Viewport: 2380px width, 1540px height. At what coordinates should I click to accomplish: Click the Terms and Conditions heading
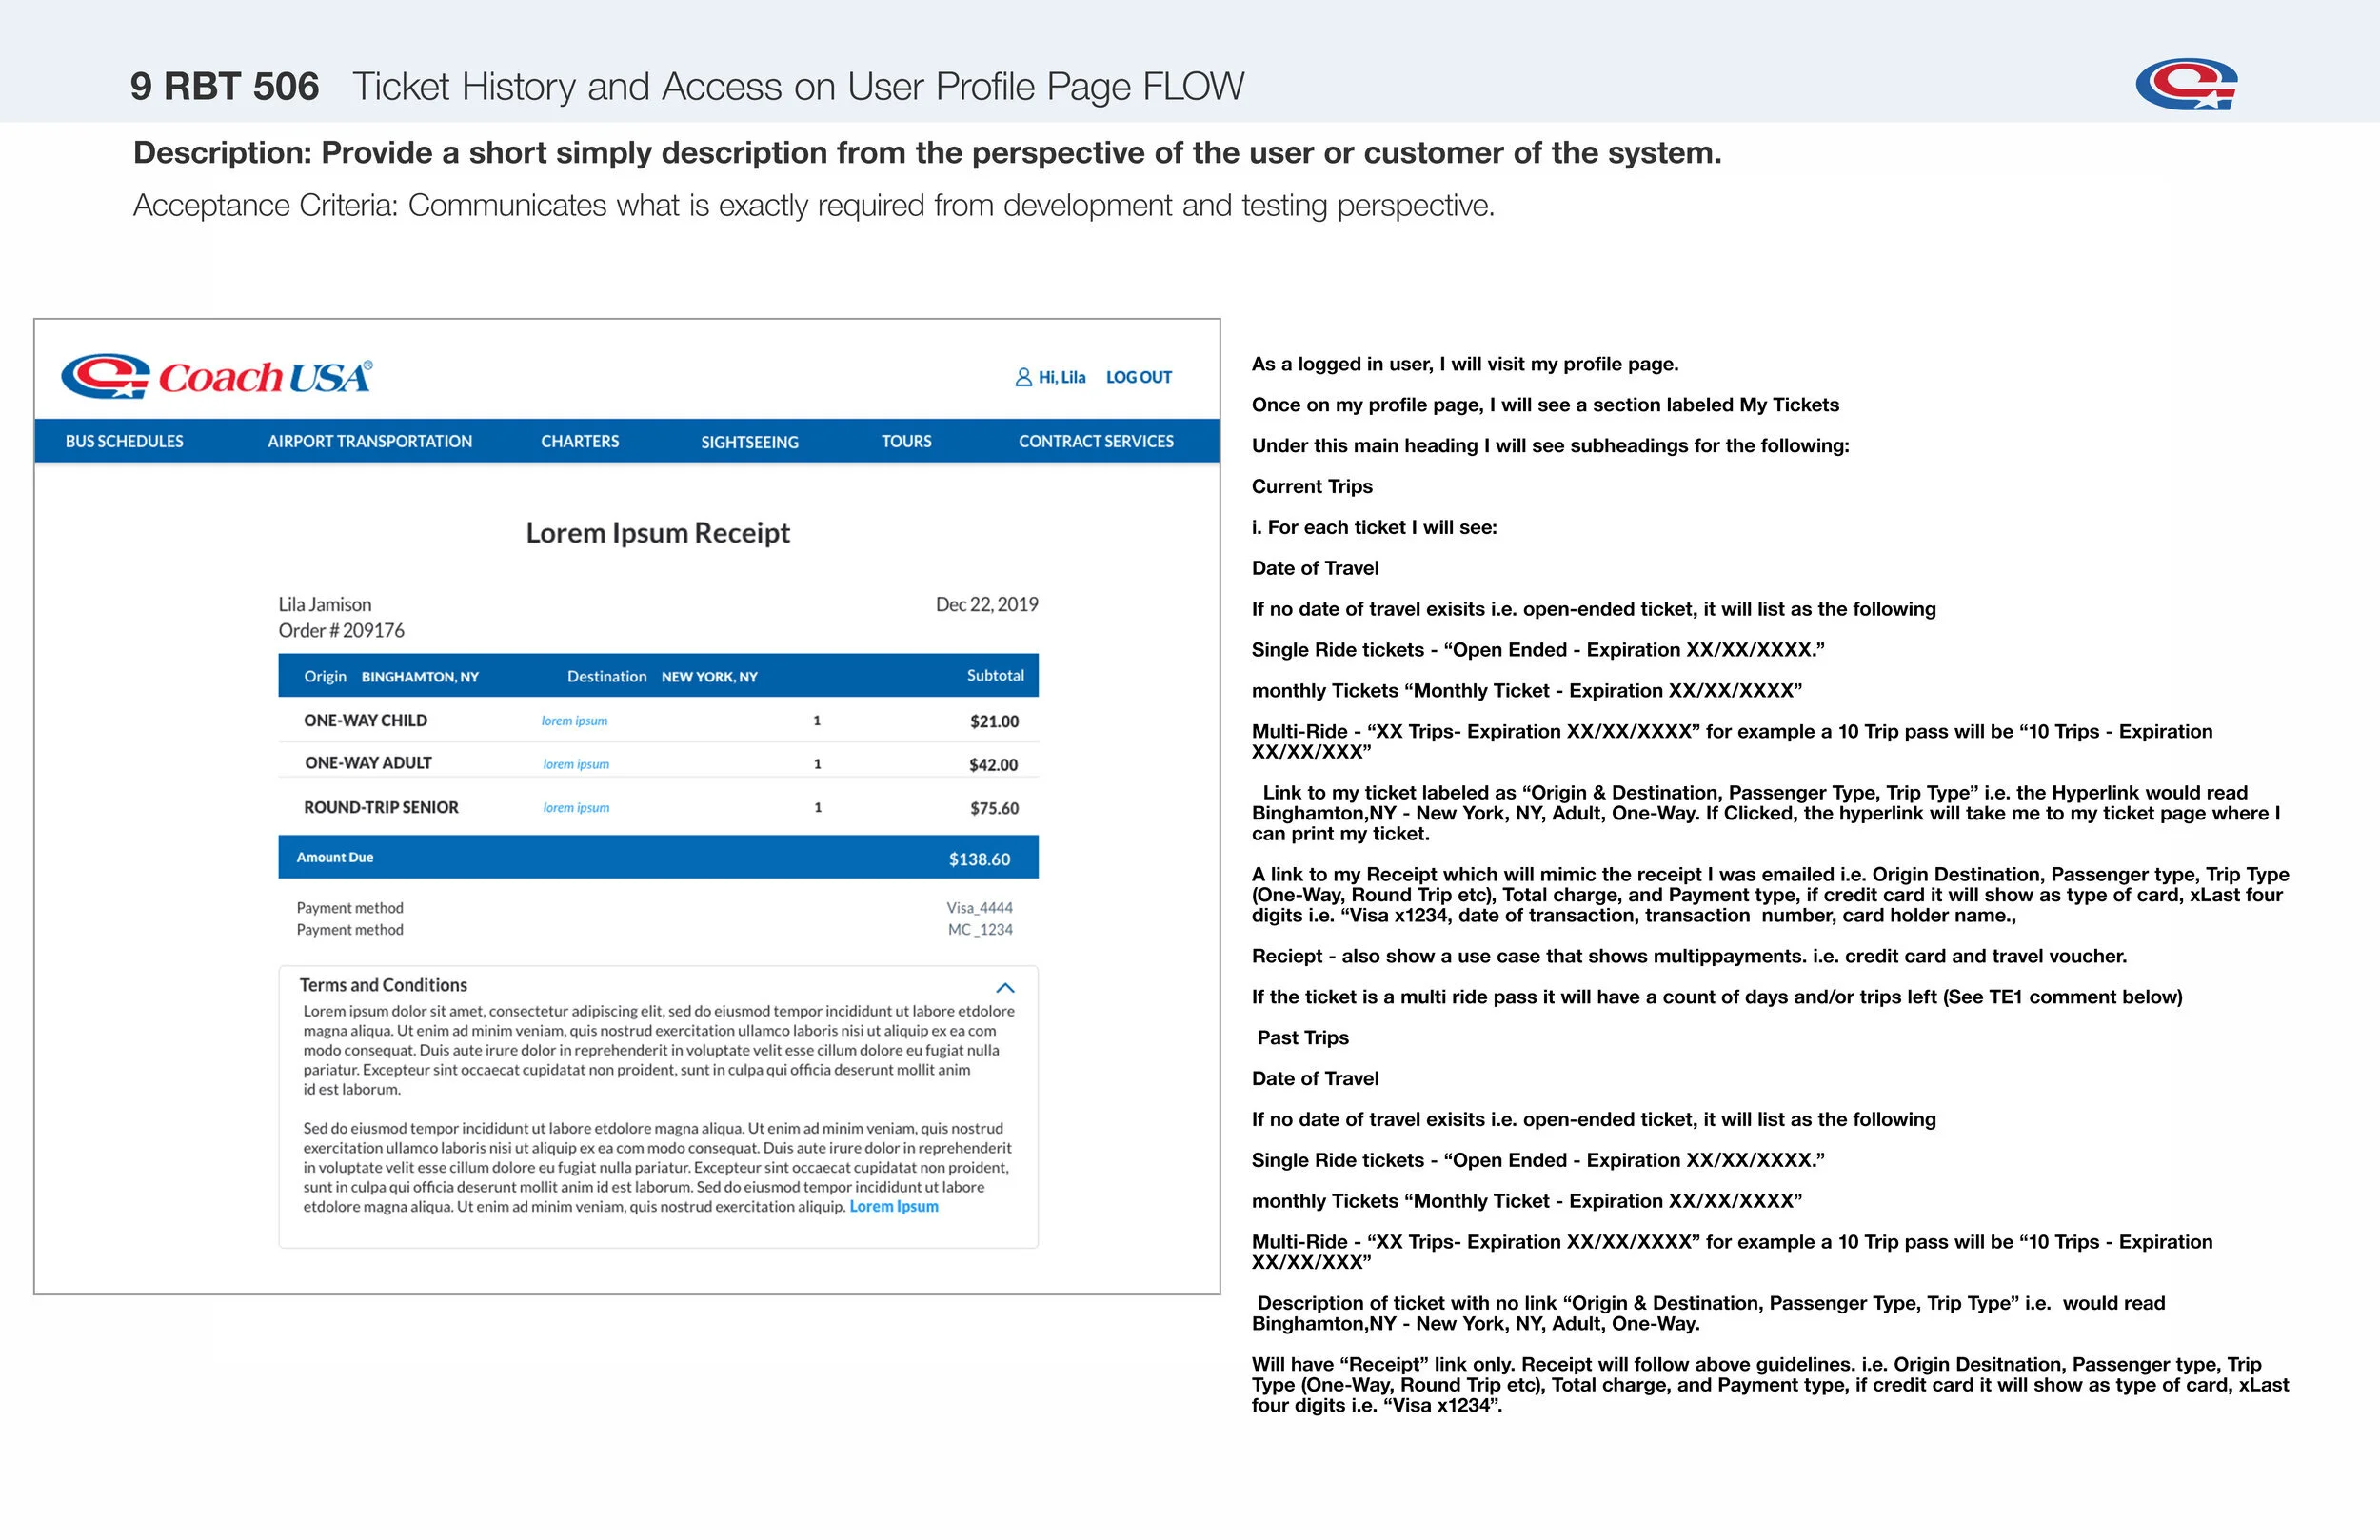click(383, 985)
